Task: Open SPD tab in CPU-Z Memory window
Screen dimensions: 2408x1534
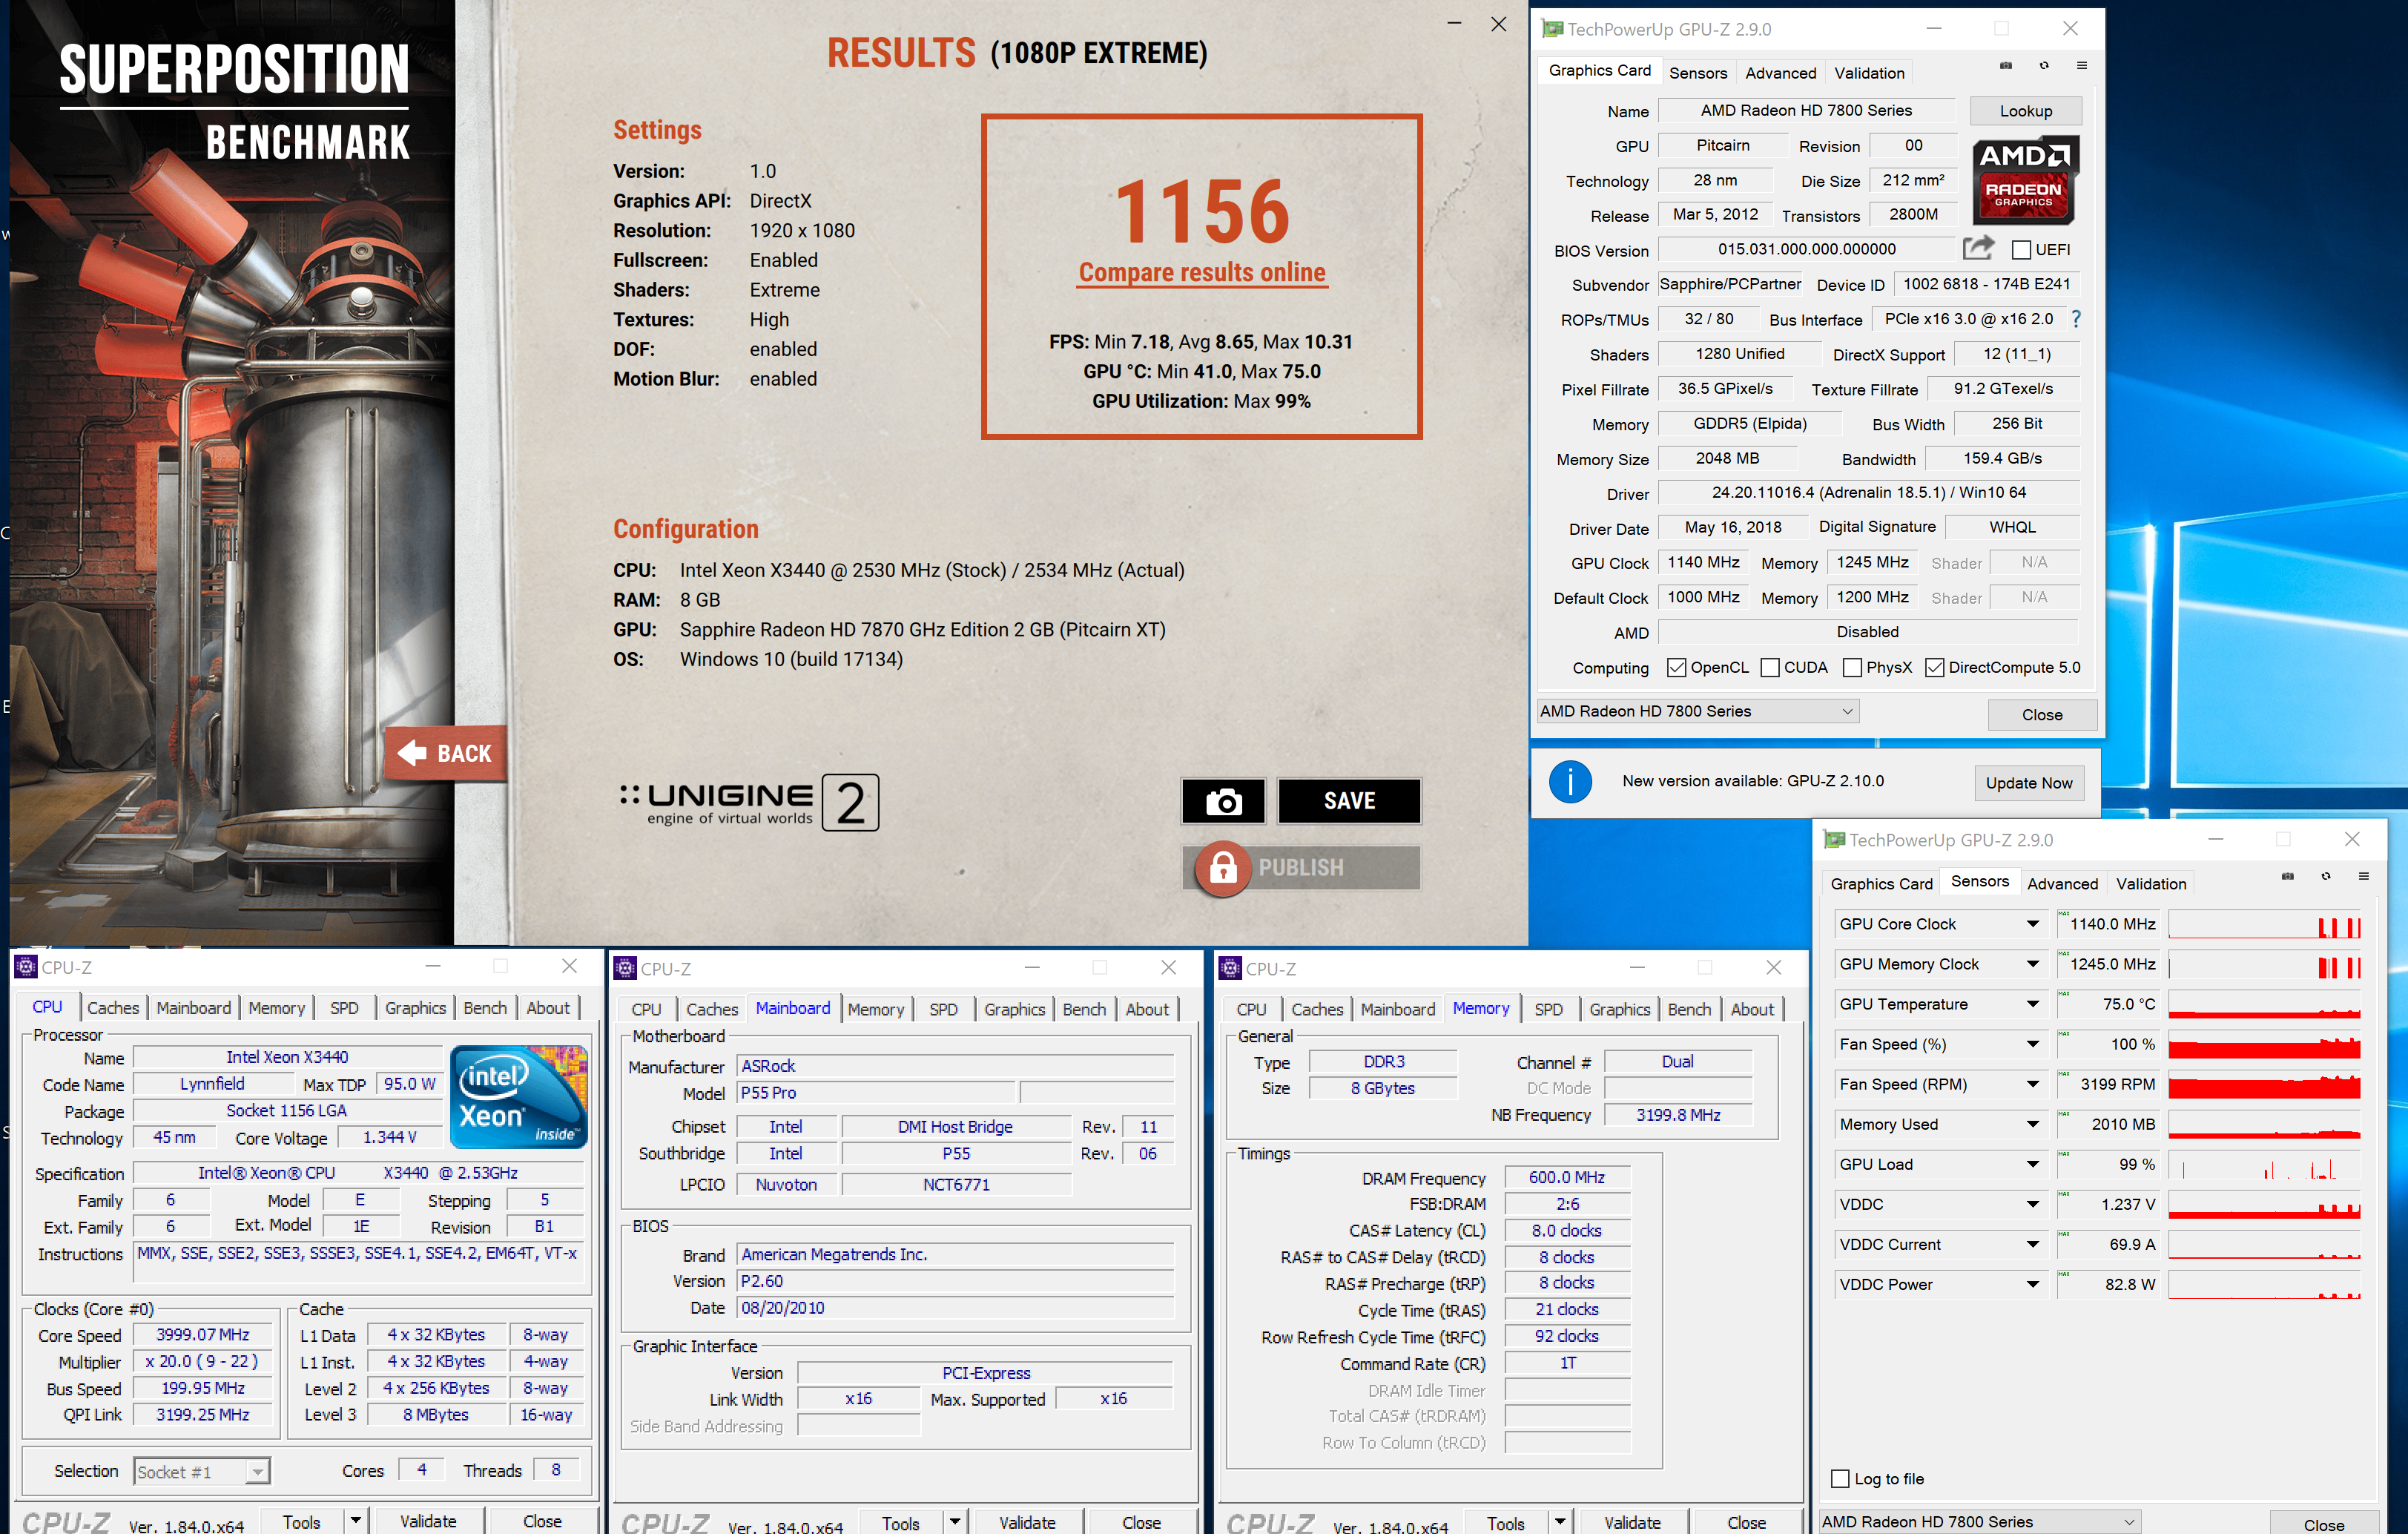Action: point(1548,1009)
